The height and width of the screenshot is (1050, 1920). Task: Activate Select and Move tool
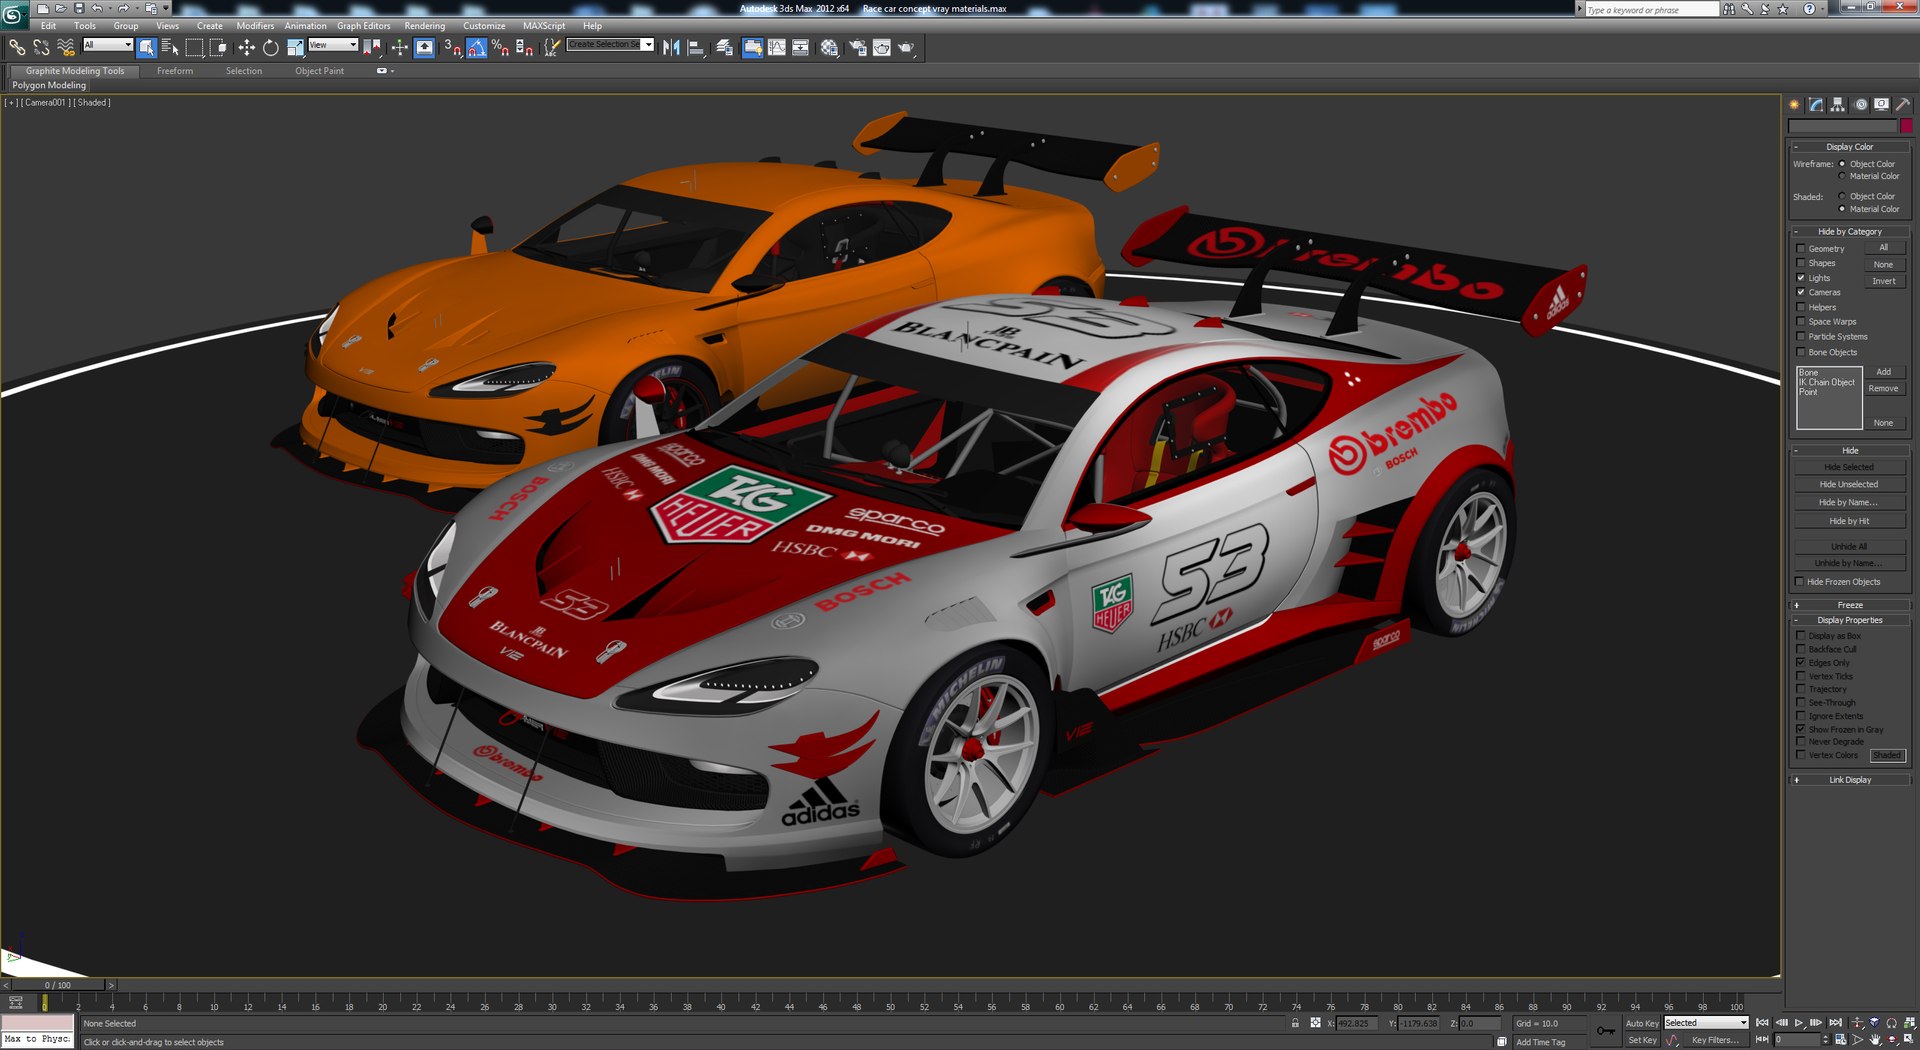tap(246, 47)
